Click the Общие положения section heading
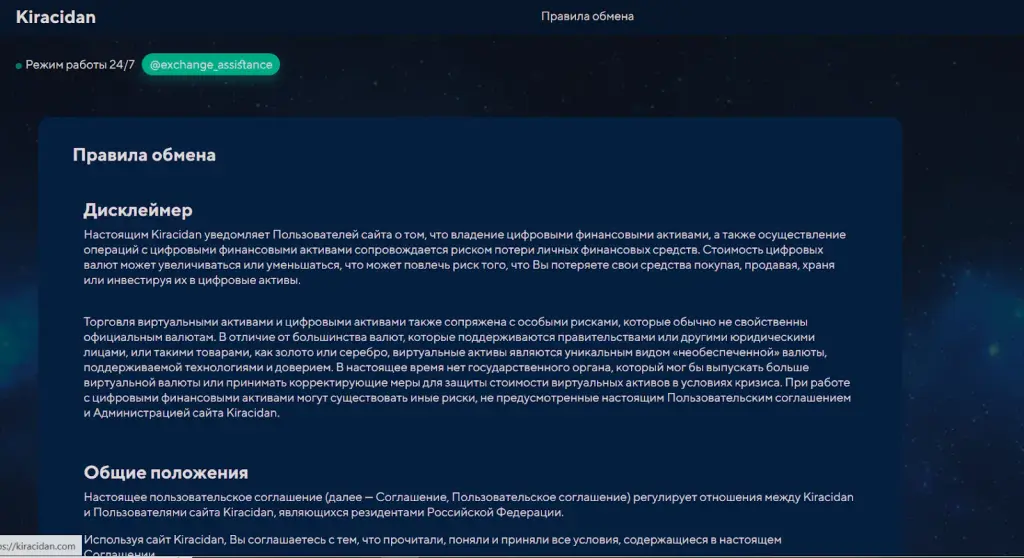Image resolution: width=1024 pixels, height=558 pixels. tap(166, 472)
